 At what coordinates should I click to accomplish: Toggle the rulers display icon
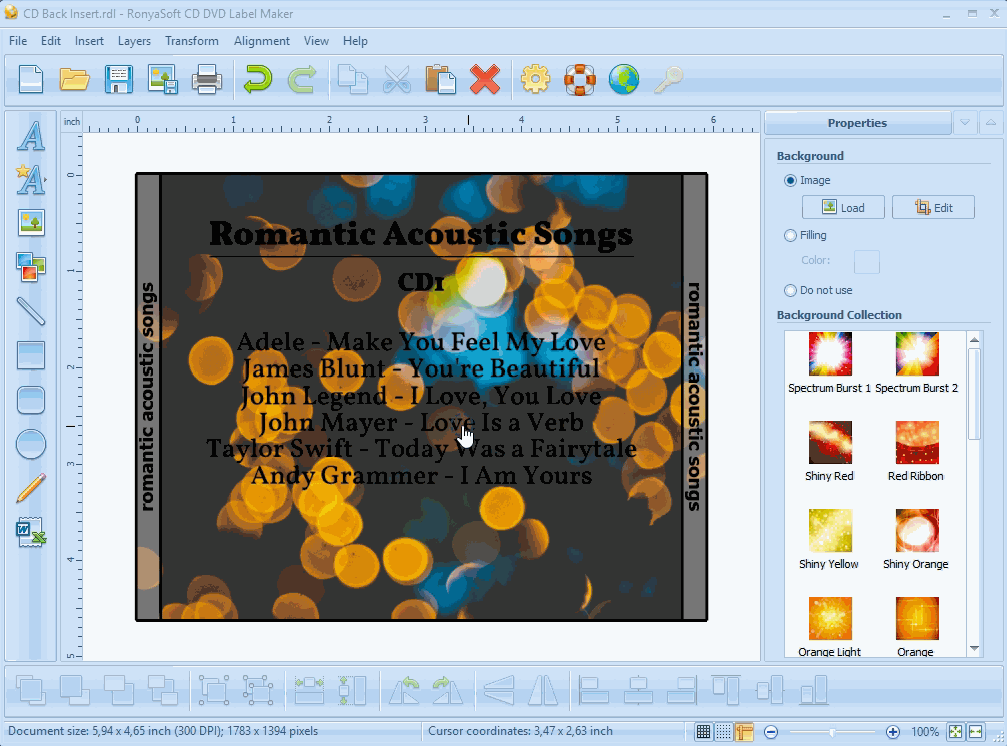click(744, 732)
